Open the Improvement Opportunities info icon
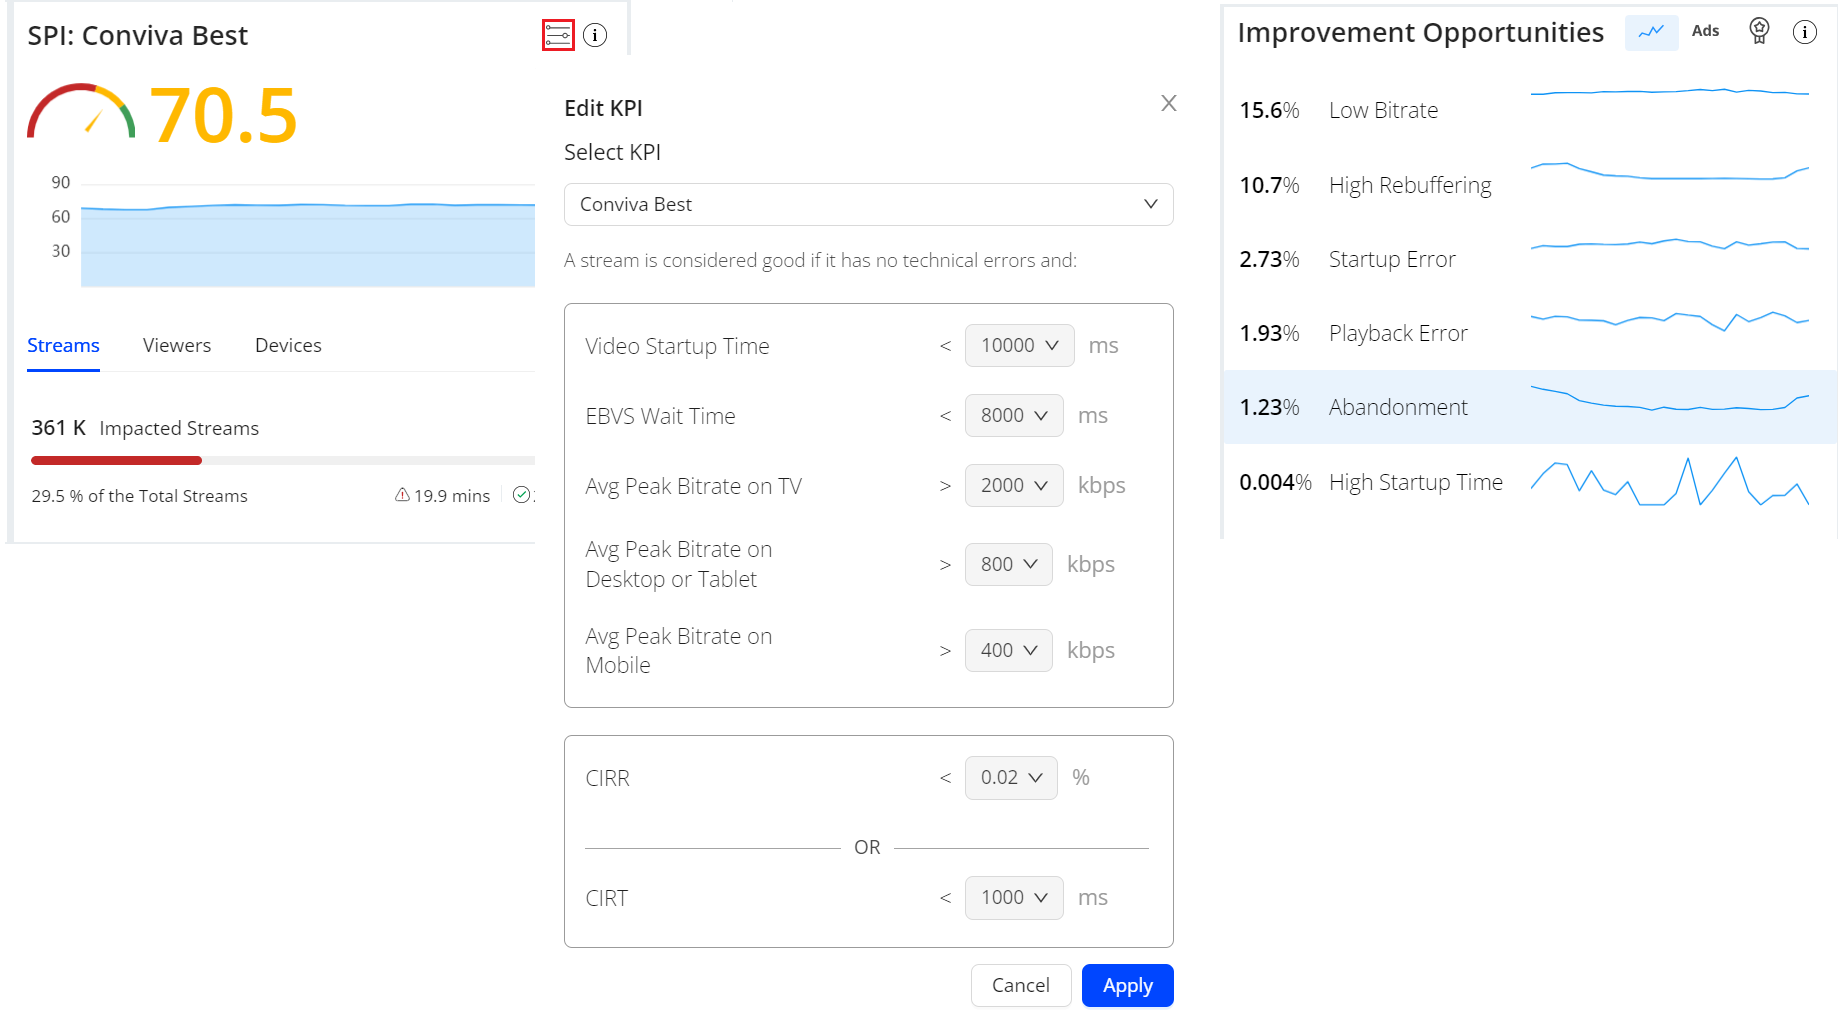1846x1022 pixels. 1804,32
